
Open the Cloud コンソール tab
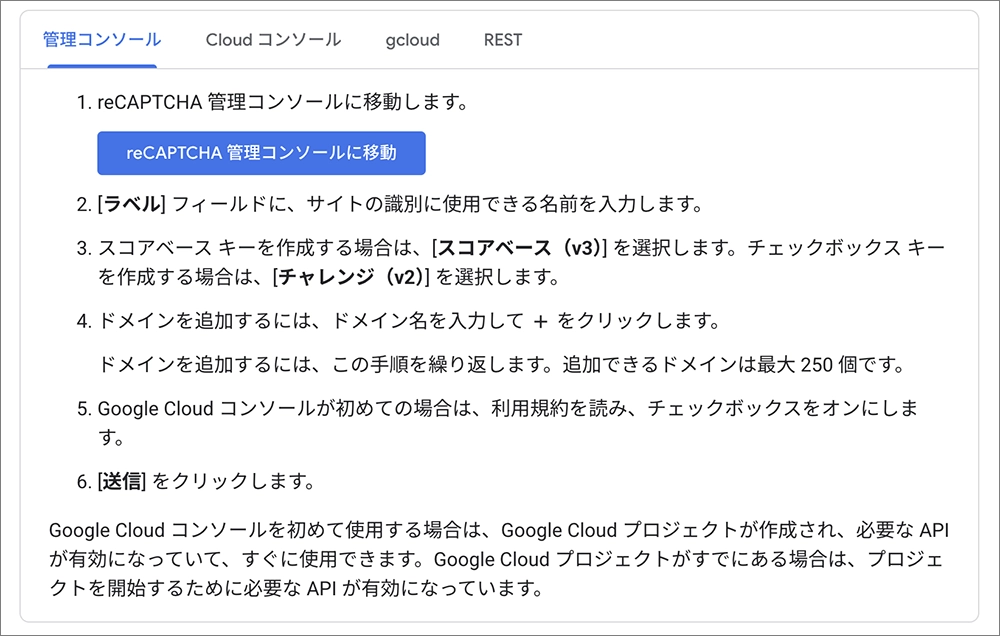coord(273,41)
